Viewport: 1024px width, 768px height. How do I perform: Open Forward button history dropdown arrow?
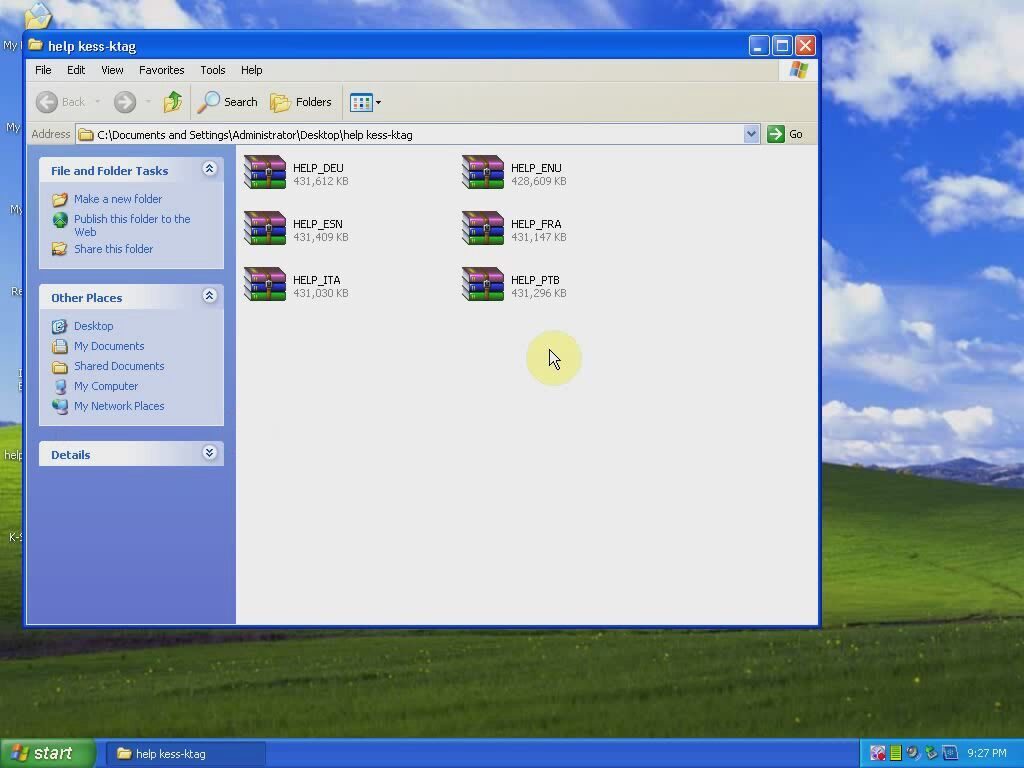(x=148, y=102)
